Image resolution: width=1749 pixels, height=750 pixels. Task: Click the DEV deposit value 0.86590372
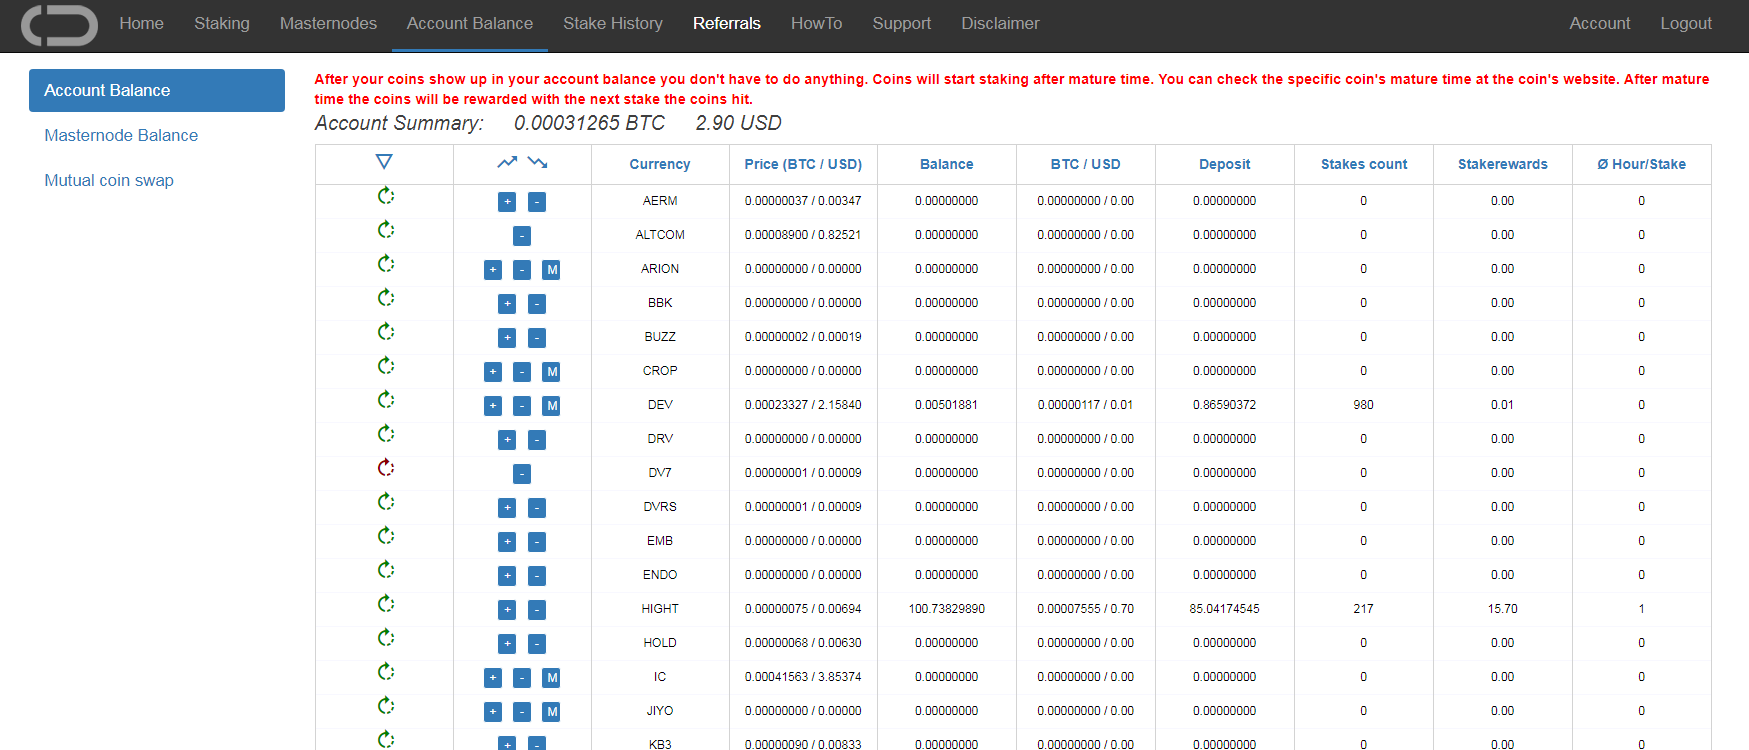(1224, 405)
